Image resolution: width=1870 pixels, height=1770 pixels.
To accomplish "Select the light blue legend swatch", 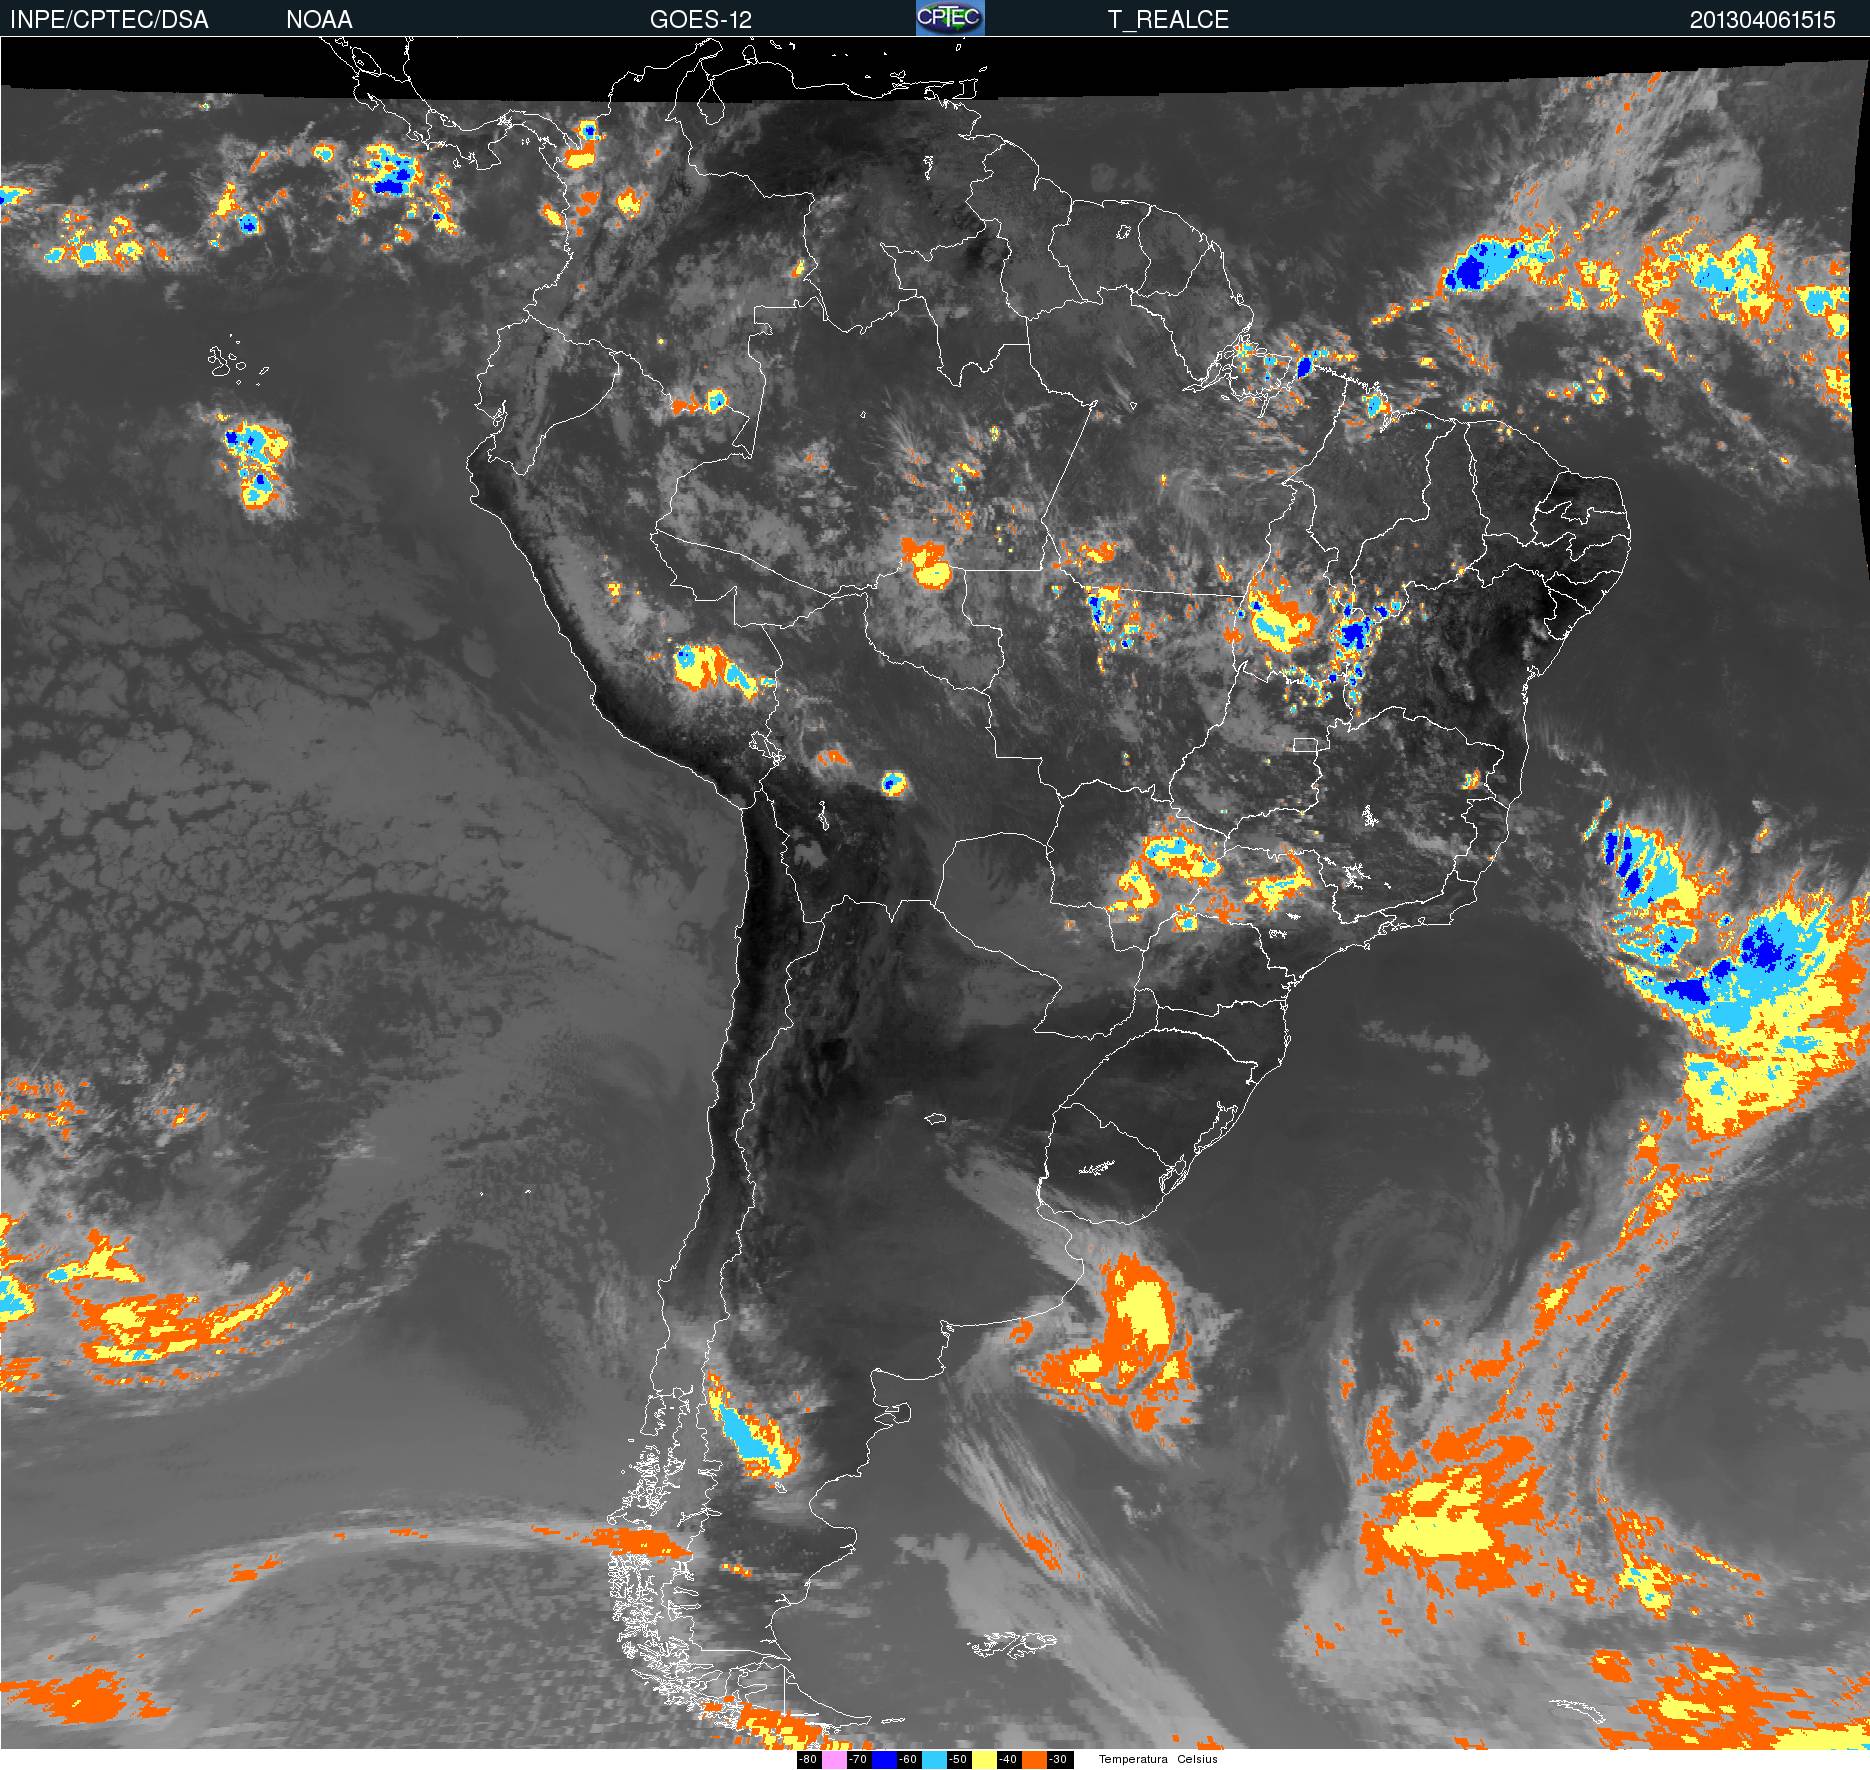I will point(934,1759).
